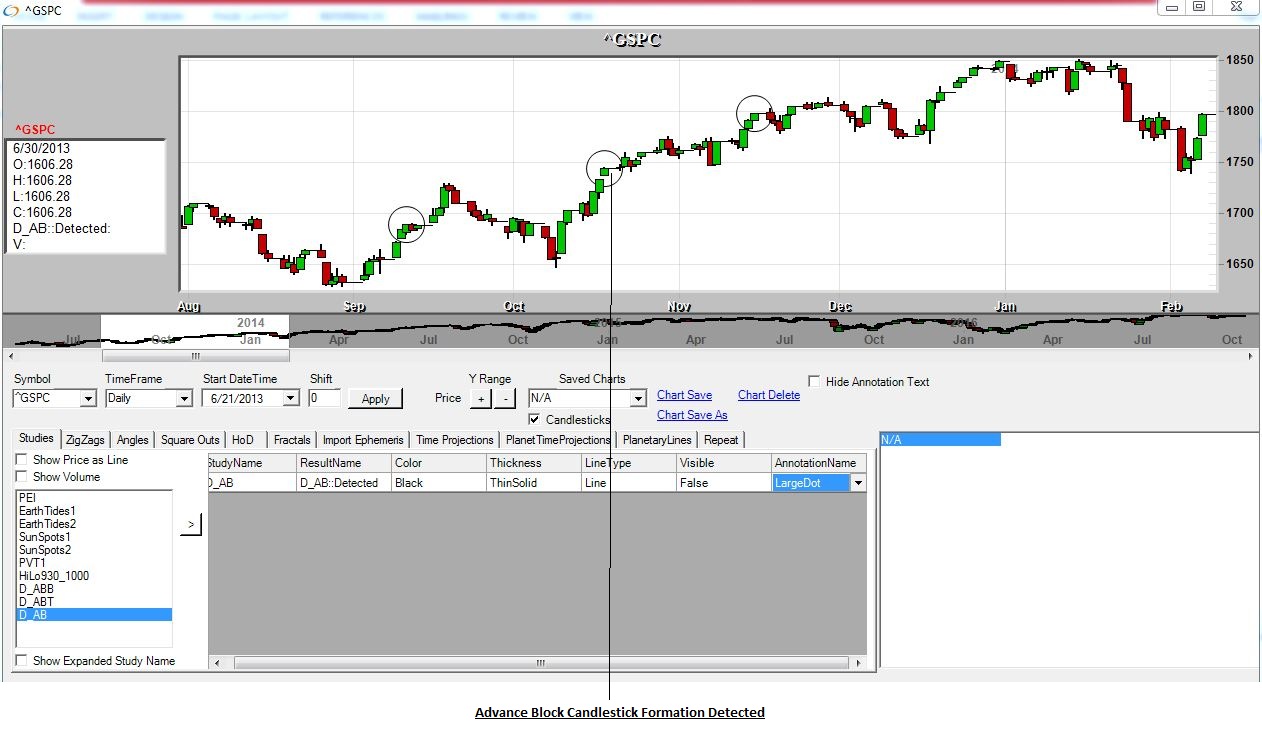Click the application icon in title bar

pyautogui.click(x=10, y=10)
